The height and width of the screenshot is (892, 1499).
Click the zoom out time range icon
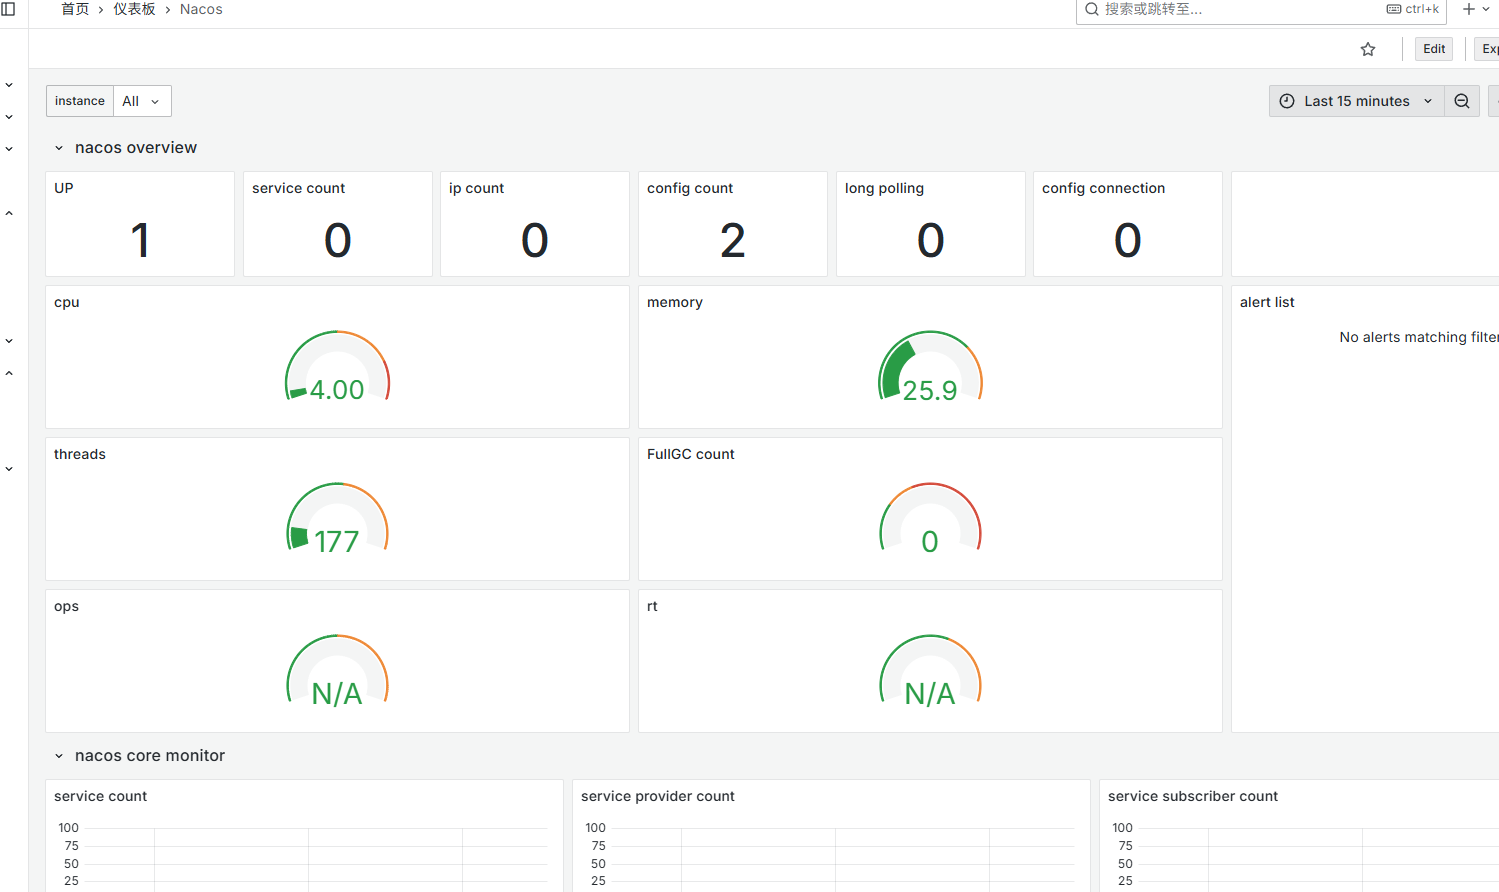1462,101
